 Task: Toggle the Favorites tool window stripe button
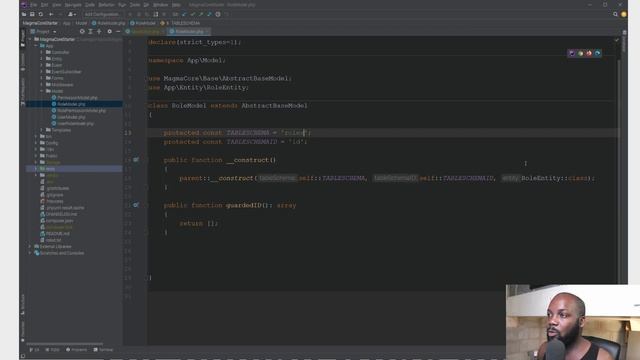pos(22,331)
